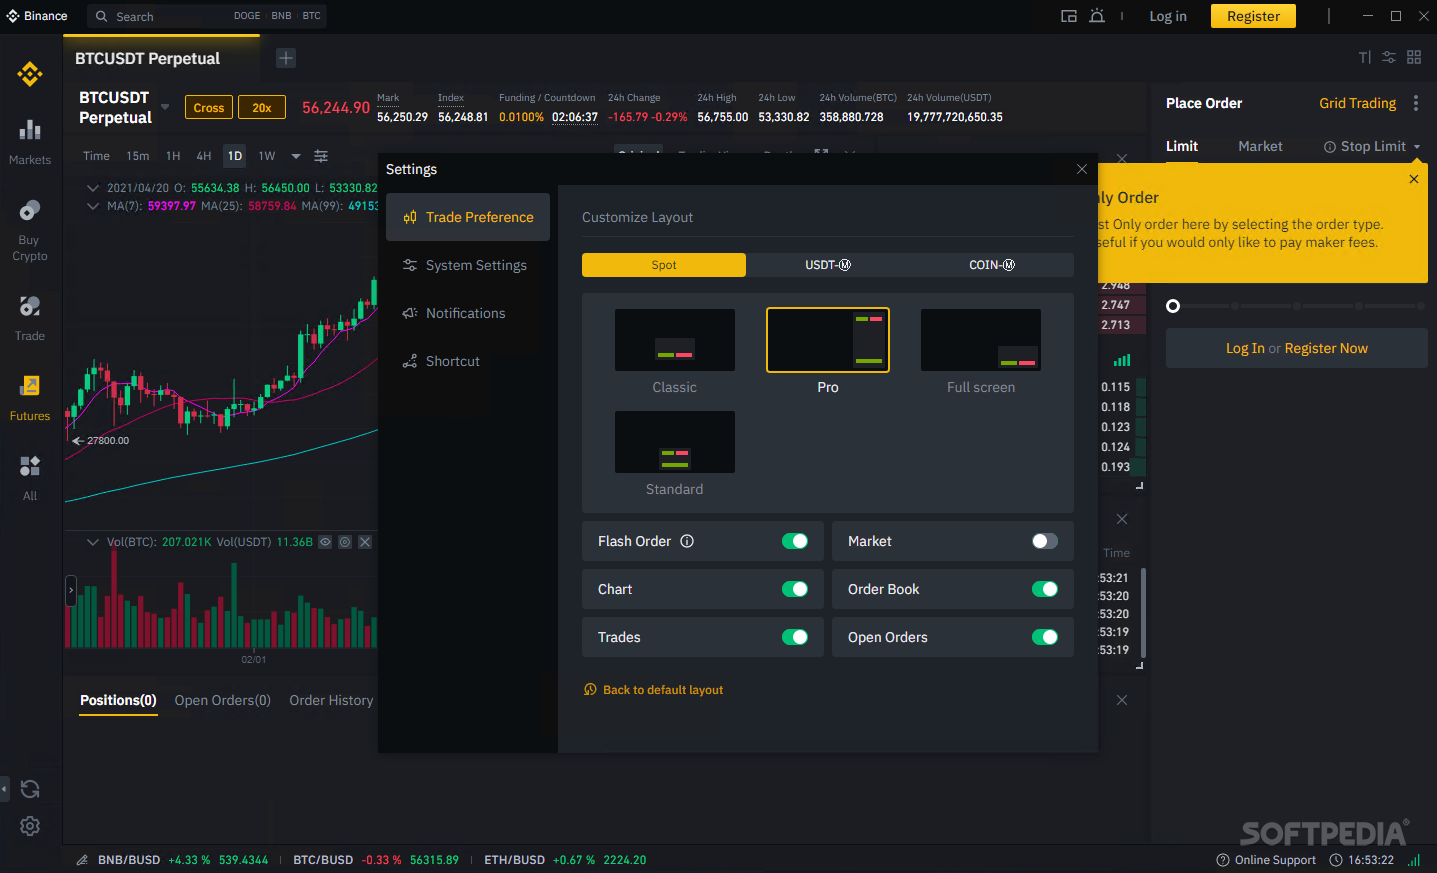Click Register Now link in order panel
This screenshot has width=1437, height=873.
point(1326,348)
